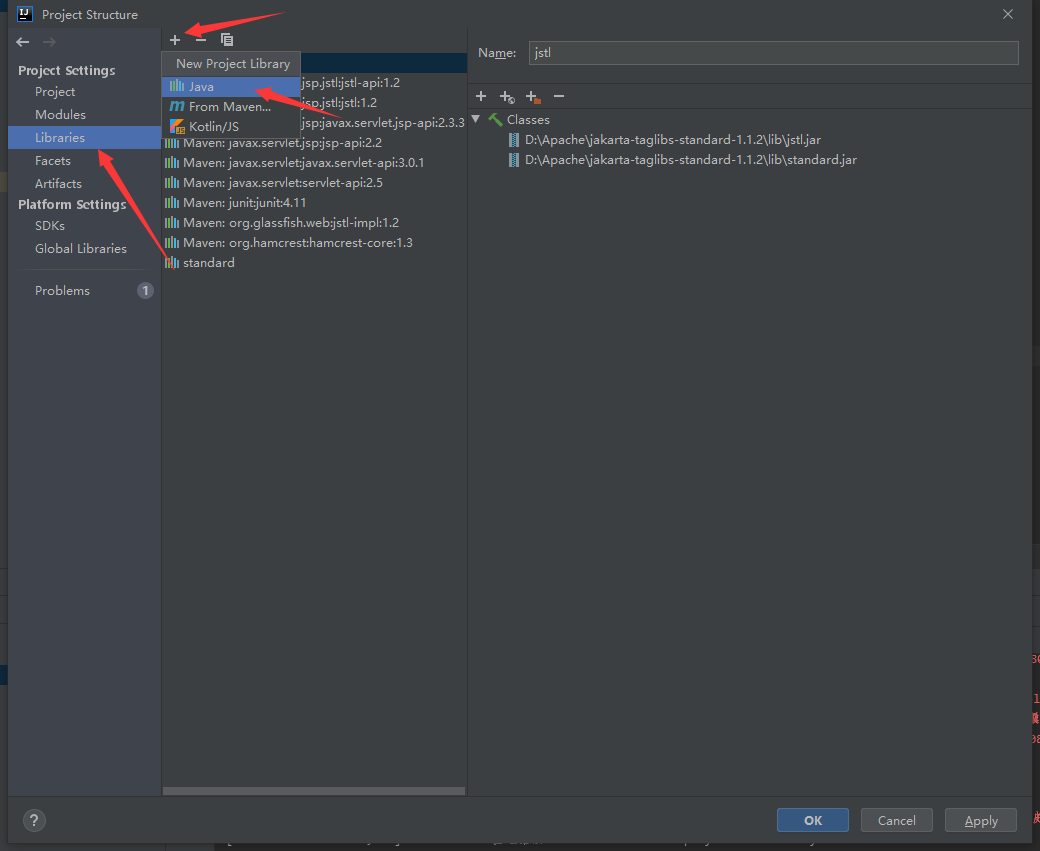Click the Classes hammer icon
Screen dimensions: 1040x851
click(495, 120)
